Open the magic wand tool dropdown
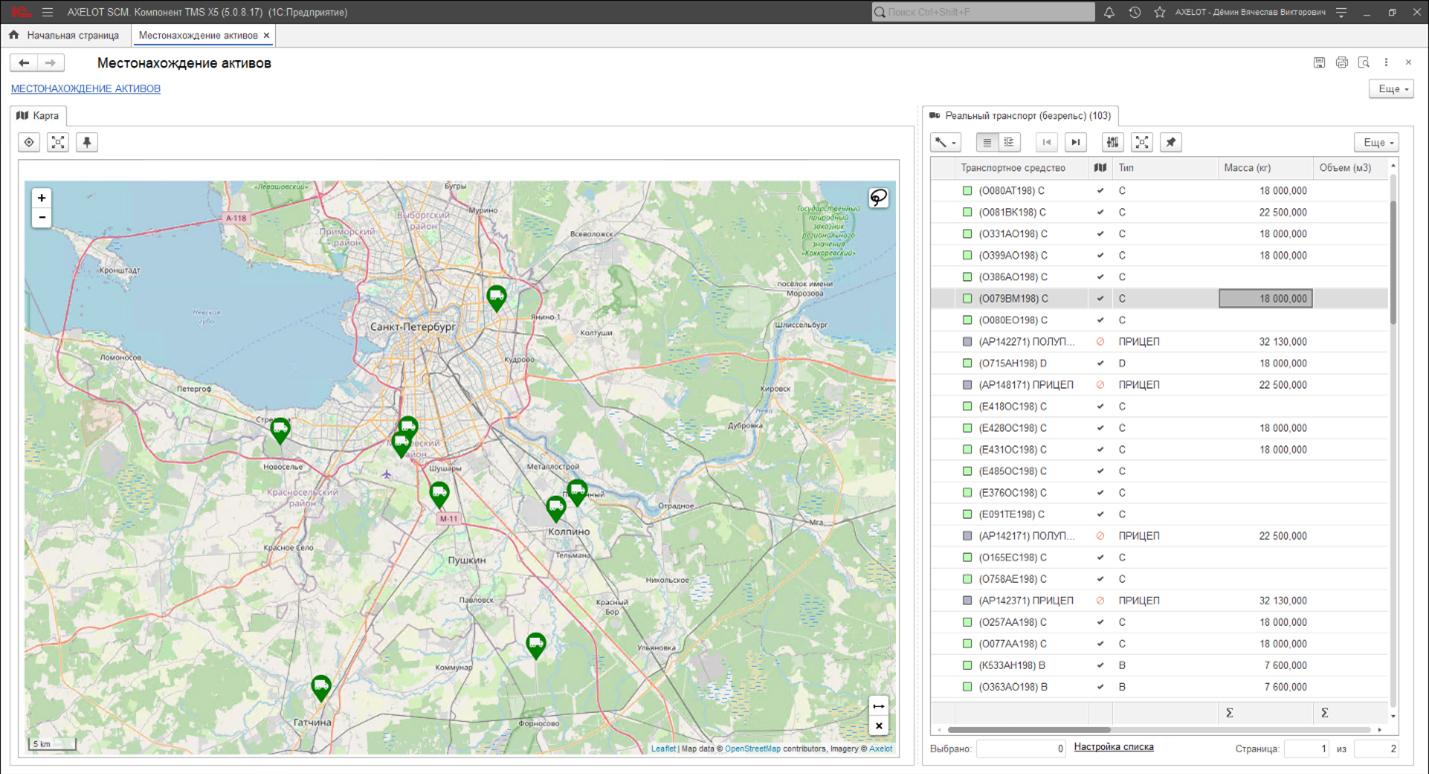This screenshot has height=774, width=1429. click(x=946, y=142)
